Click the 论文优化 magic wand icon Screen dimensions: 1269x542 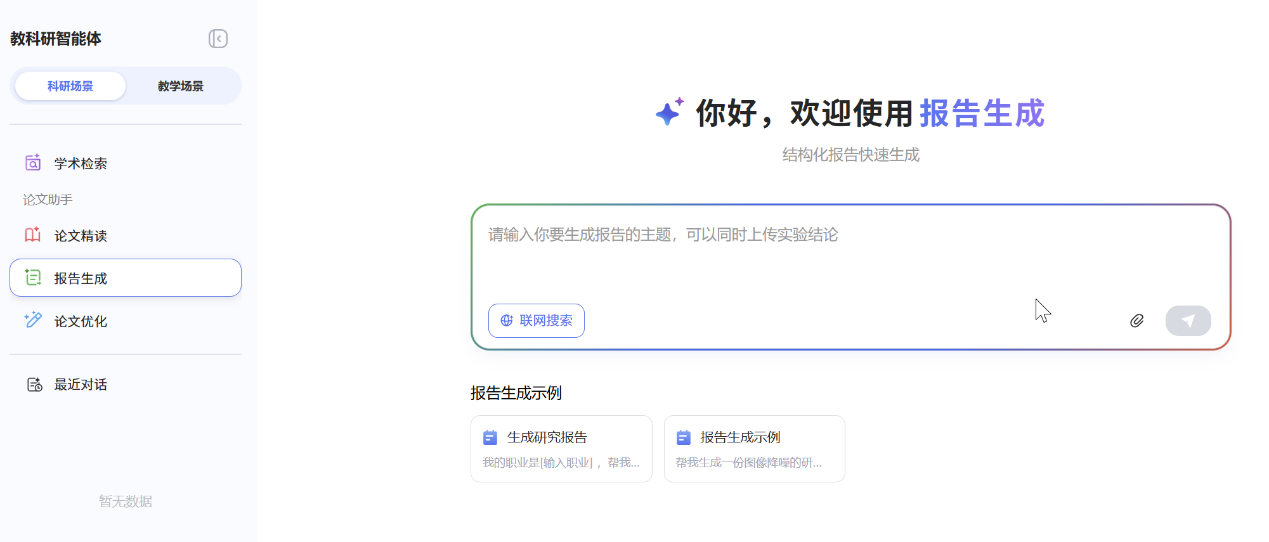tap(33, 320)
